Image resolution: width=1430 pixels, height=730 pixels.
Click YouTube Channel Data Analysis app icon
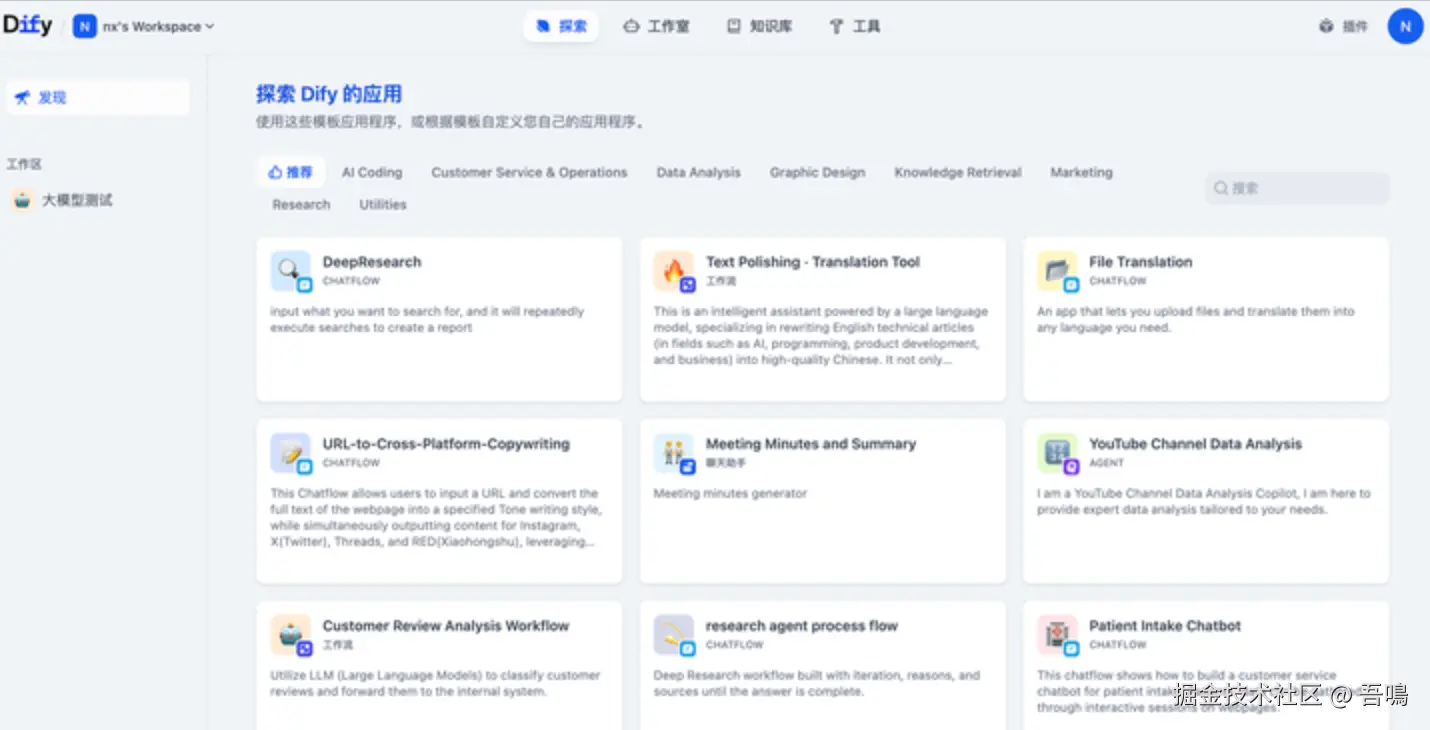pos(1058,453)
